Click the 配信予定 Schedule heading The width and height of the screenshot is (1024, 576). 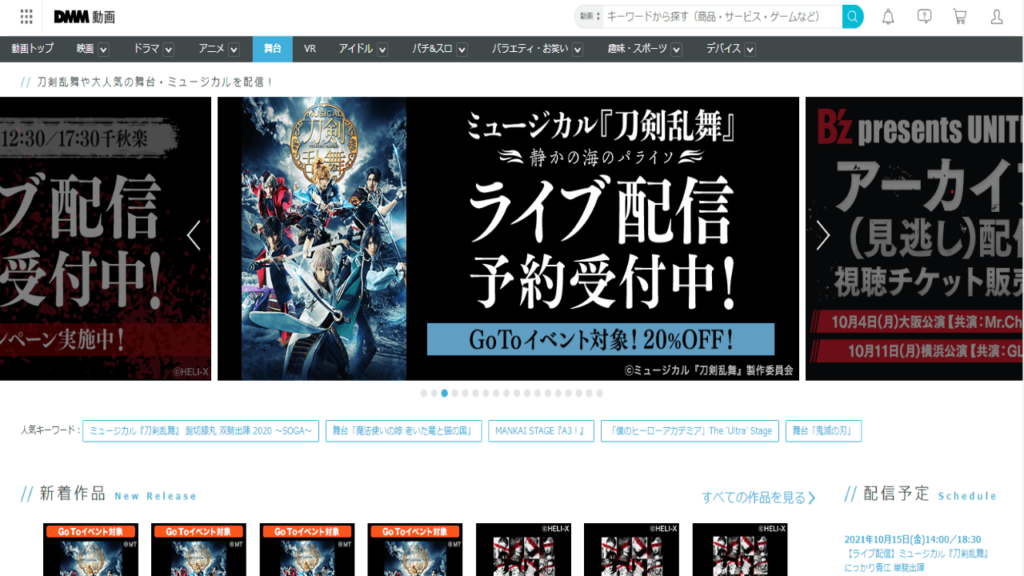[930, 494]
